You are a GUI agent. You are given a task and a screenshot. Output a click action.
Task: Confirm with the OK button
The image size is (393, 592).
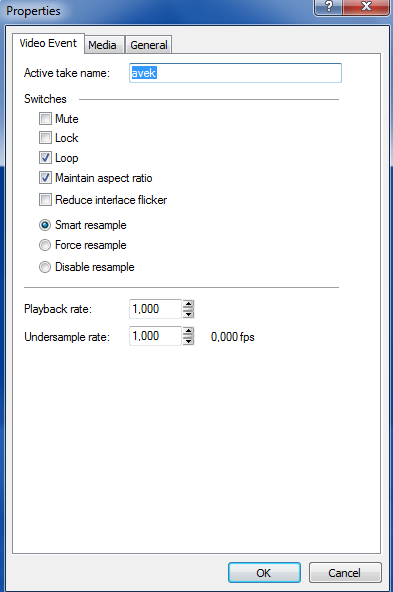[264, 573]
